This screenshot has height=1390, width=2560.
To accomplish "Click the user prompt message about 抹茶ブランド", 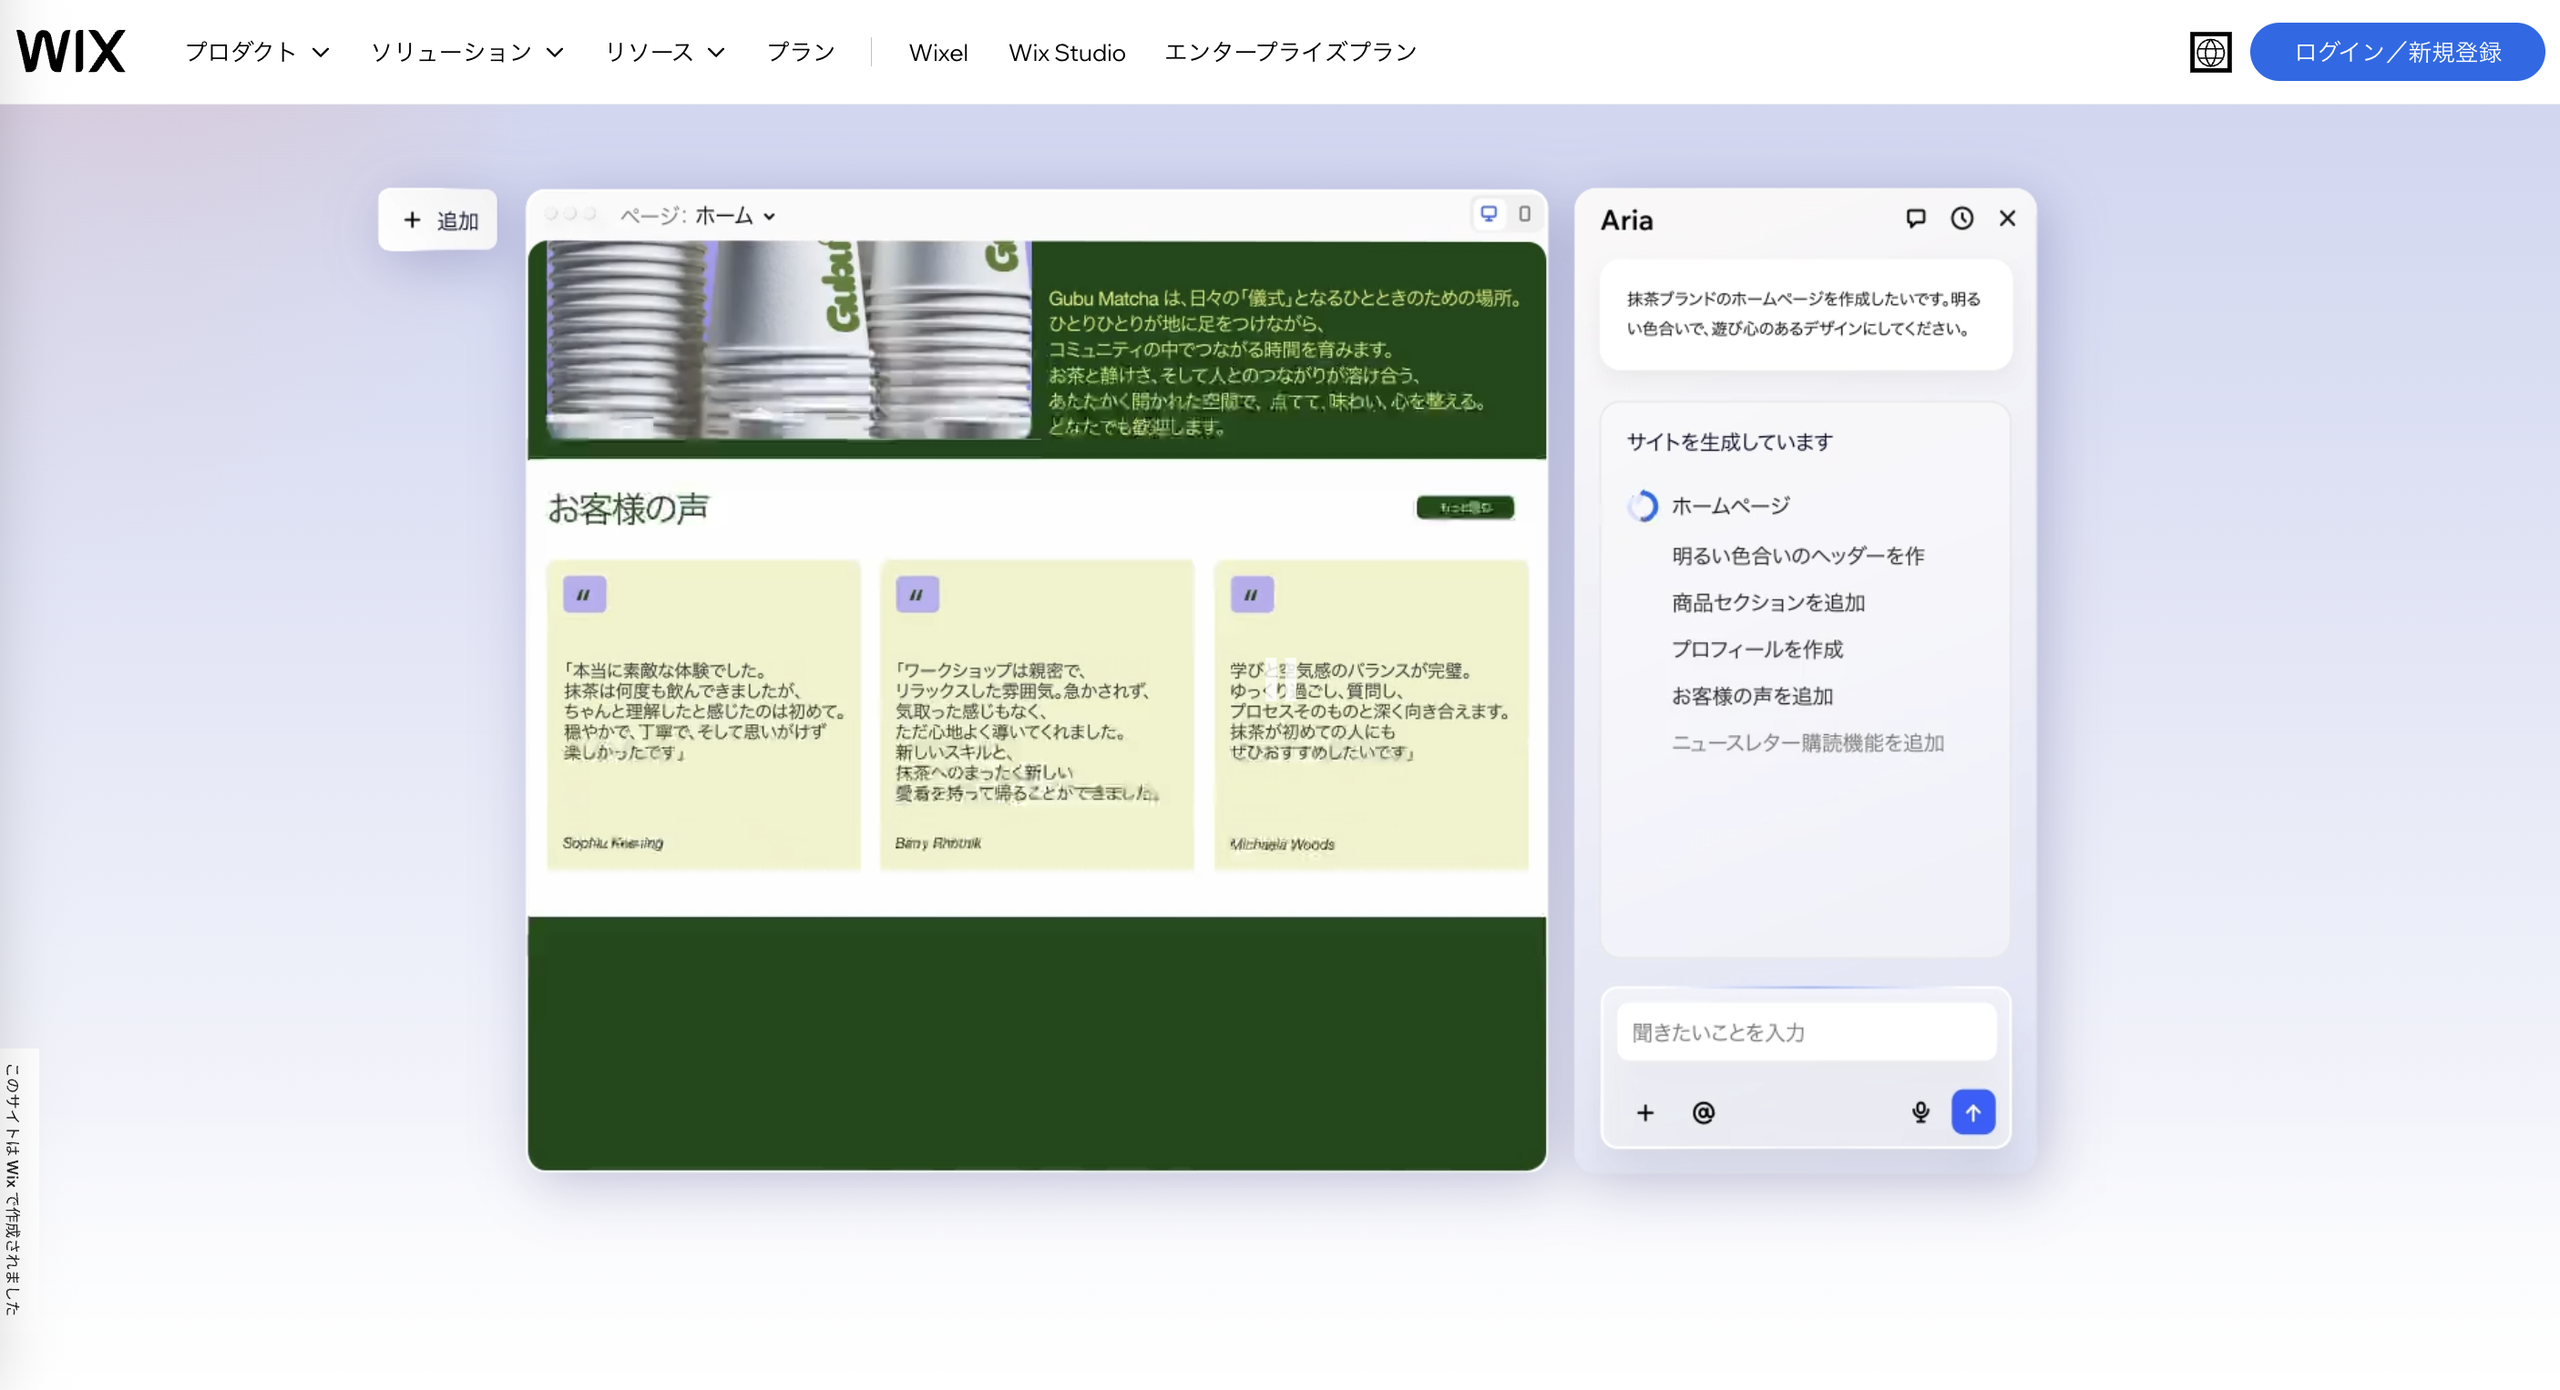I will [1804, 314].
